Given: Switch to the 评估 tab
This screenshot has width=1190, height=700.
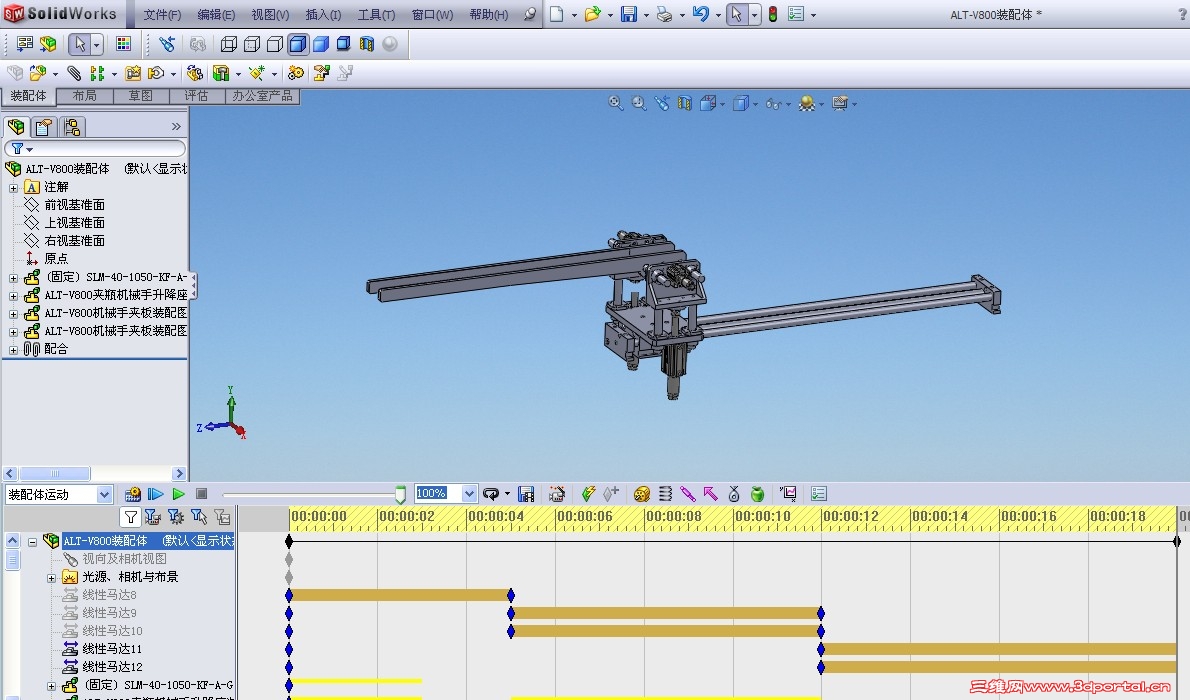Looking at the screenshot, I should point(196,96).
